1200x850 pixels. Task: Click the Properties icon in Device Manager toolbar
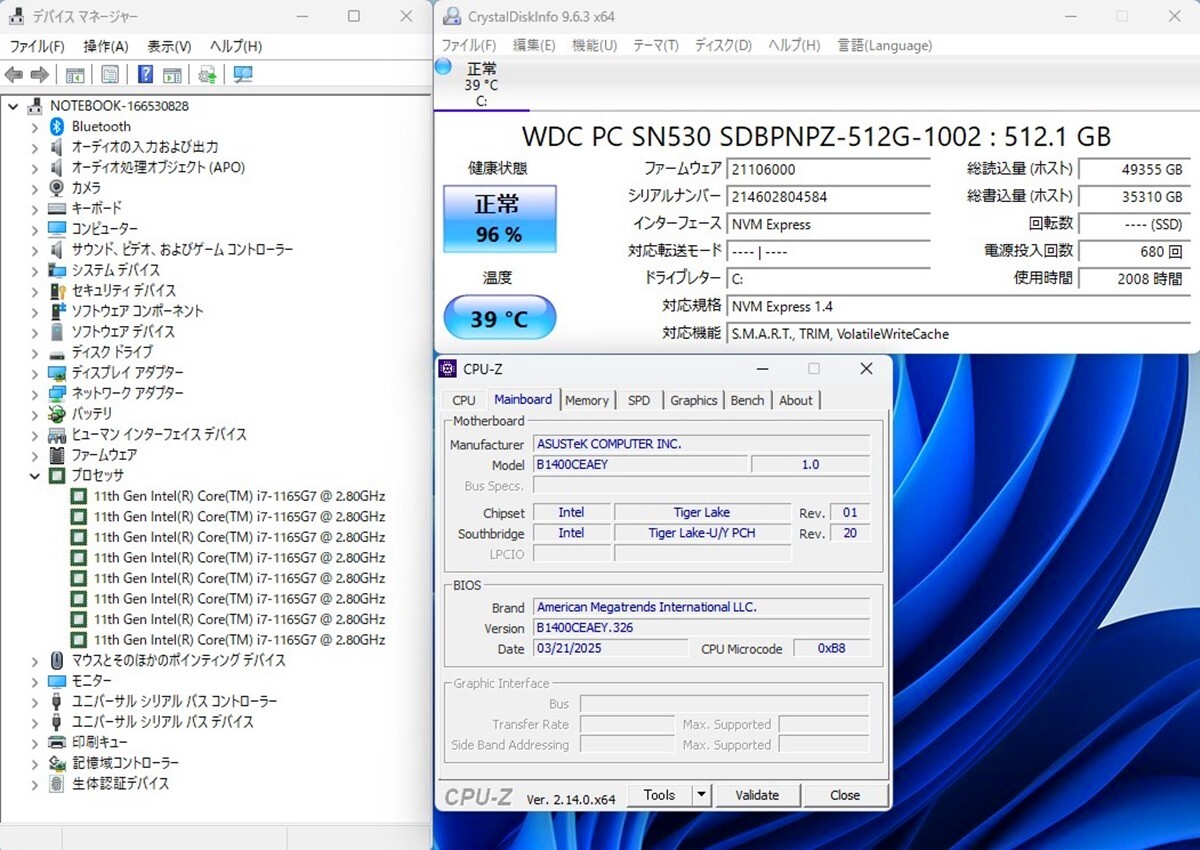(x=110, y=75)
